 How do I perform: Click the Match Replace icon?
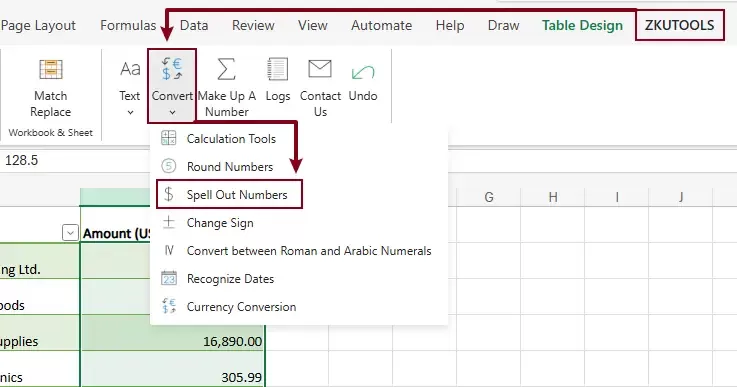(x=51, y=70)
